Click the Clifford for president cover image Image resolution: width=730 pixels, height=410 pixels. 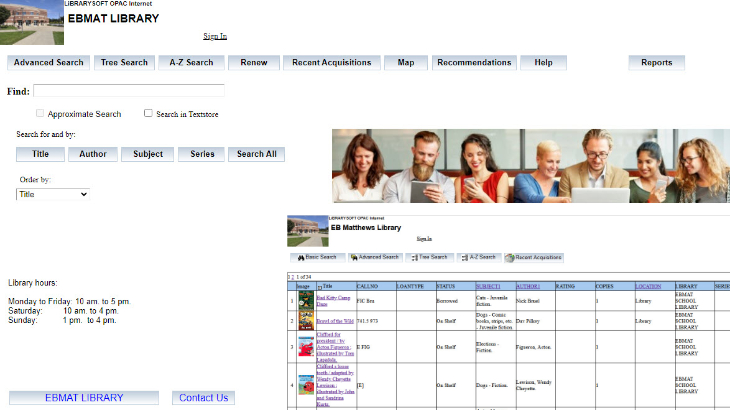tap(306, 347)
